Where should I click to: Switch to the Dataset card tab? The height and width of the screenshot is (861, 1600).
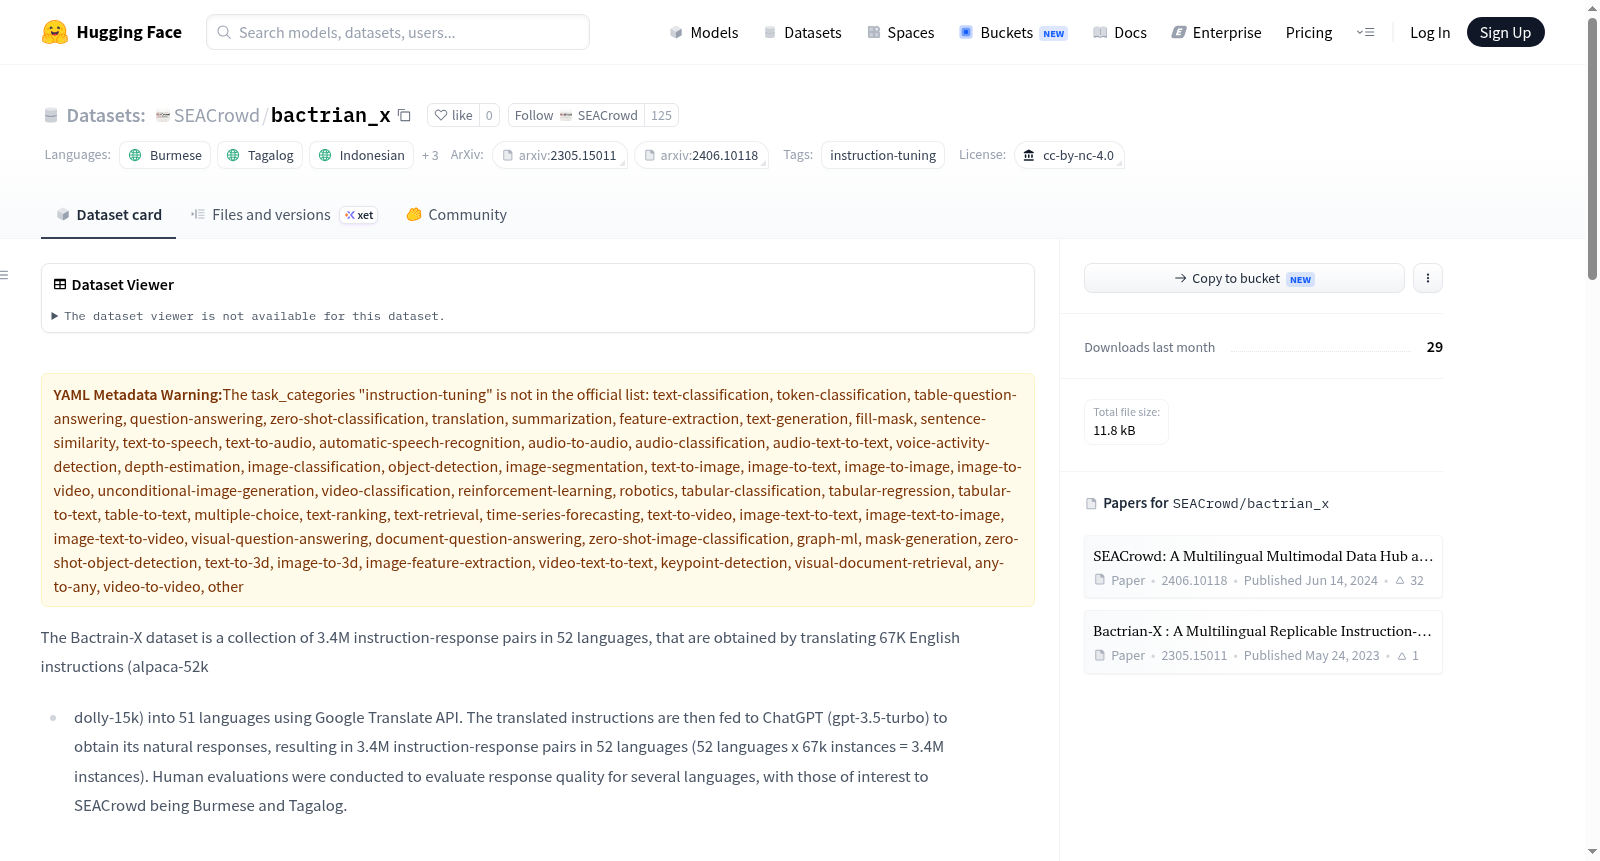tap(108, 214)
